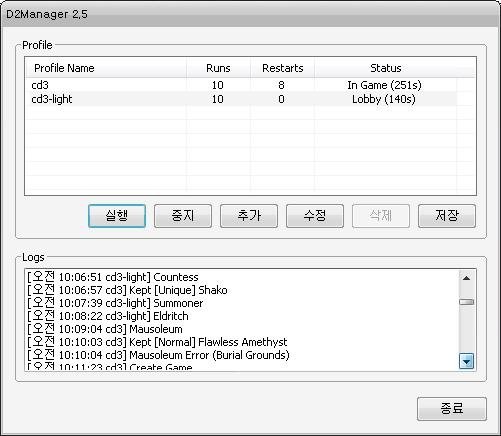
Task: Click the 추가 (Add) button
Action: click(249, 216)
